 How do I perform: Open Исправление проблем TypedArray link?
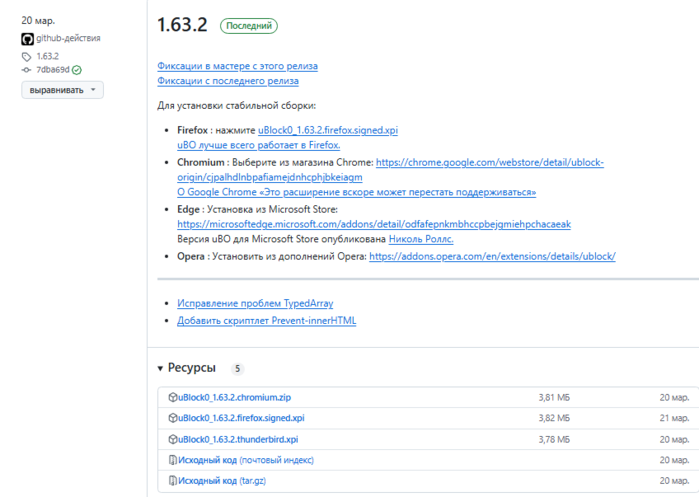255,303
